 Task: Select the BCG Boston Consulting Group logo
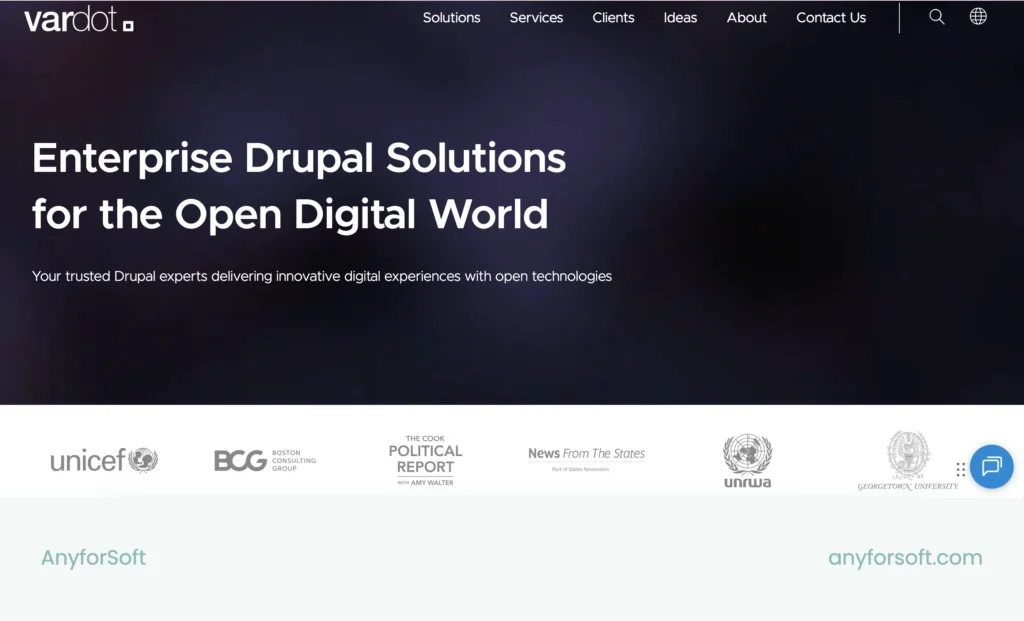pos(264,460)
